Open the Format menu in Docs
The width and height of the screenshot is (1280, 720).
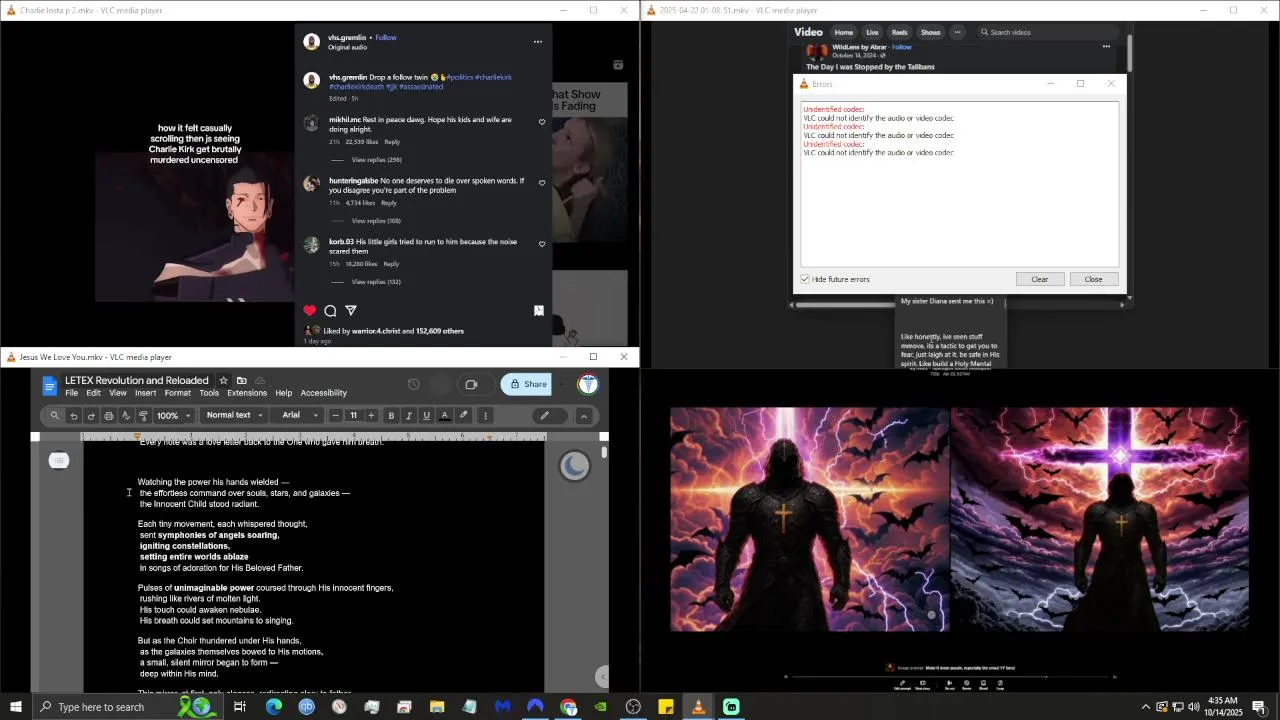pyautogui.click(x=178, y=393)
